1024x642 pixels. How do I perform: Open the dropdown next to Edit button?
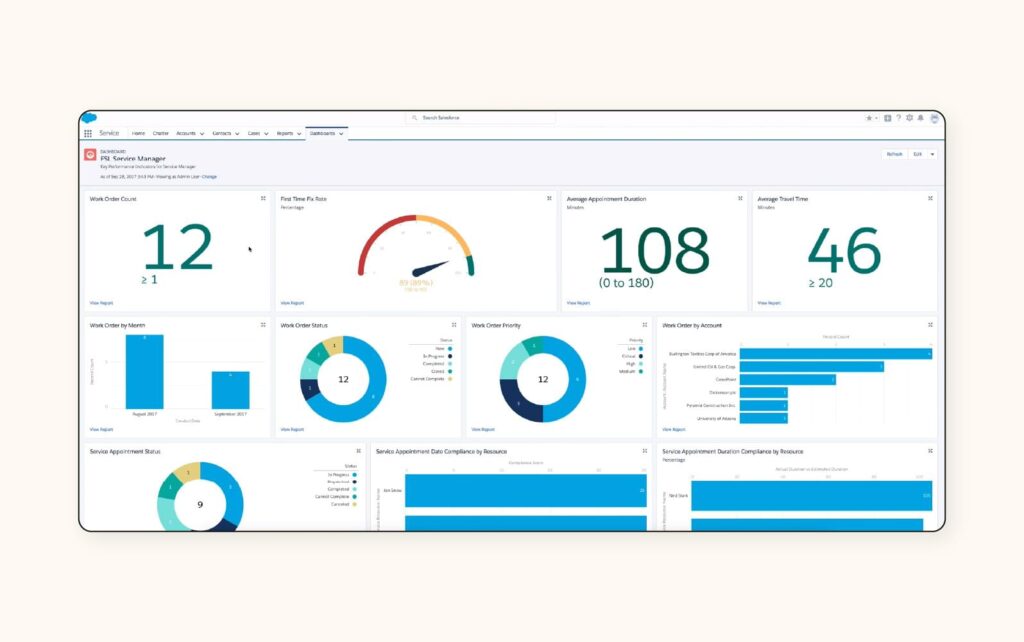click(934, 155)
